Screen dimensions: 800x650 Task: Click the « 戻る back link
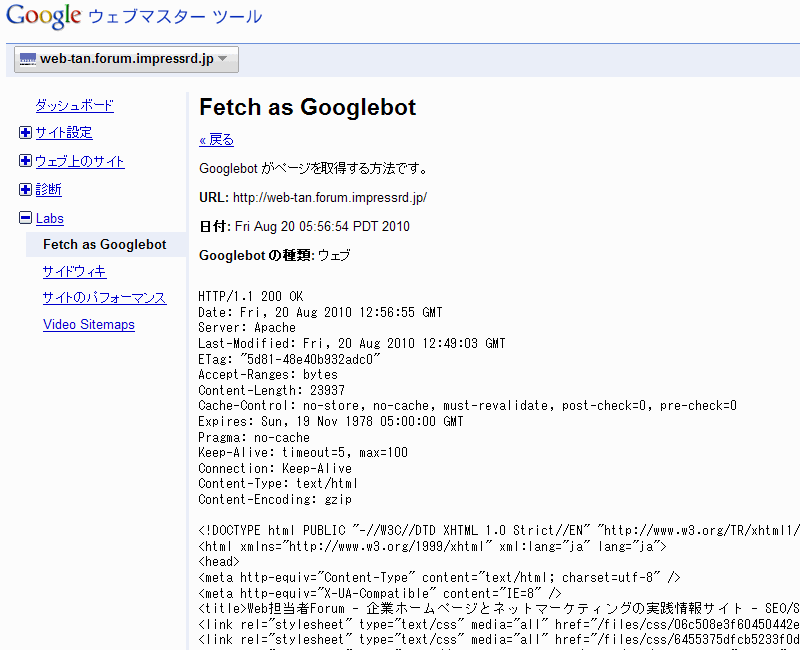(x=216, y=140)
